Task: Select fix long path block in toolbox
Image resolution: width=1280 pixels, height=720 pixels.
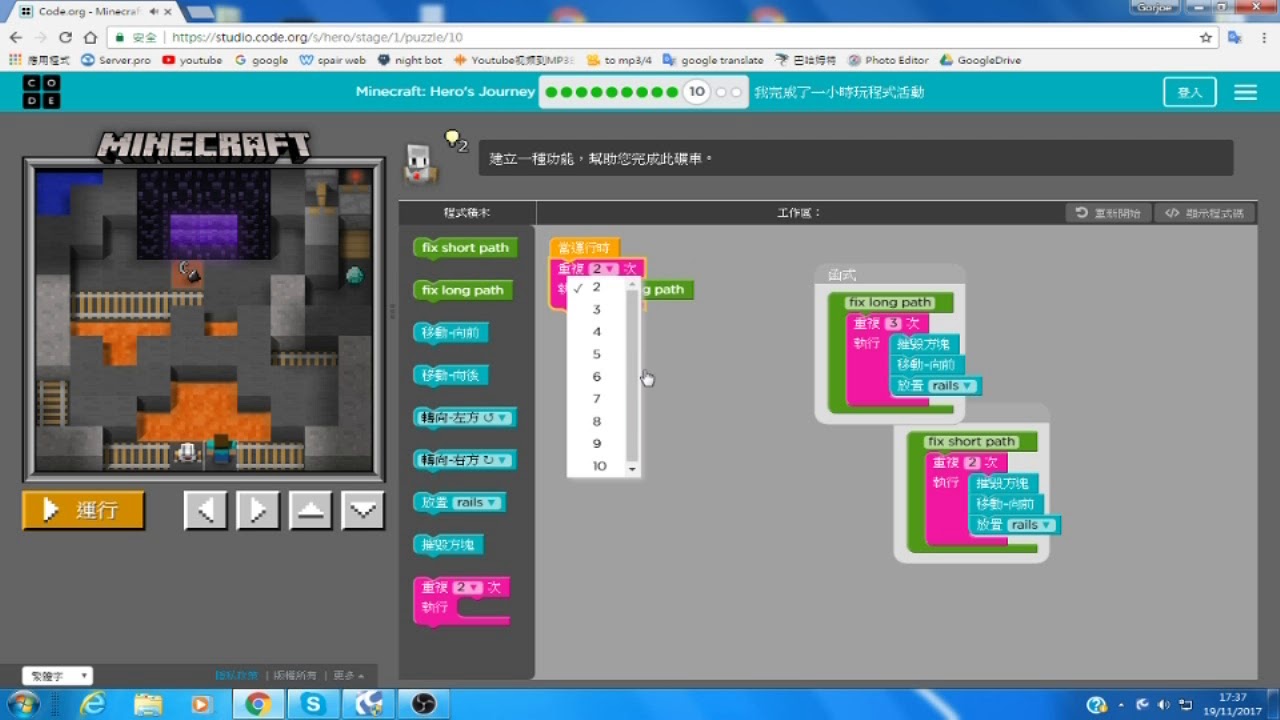Action: coord(463,291)
